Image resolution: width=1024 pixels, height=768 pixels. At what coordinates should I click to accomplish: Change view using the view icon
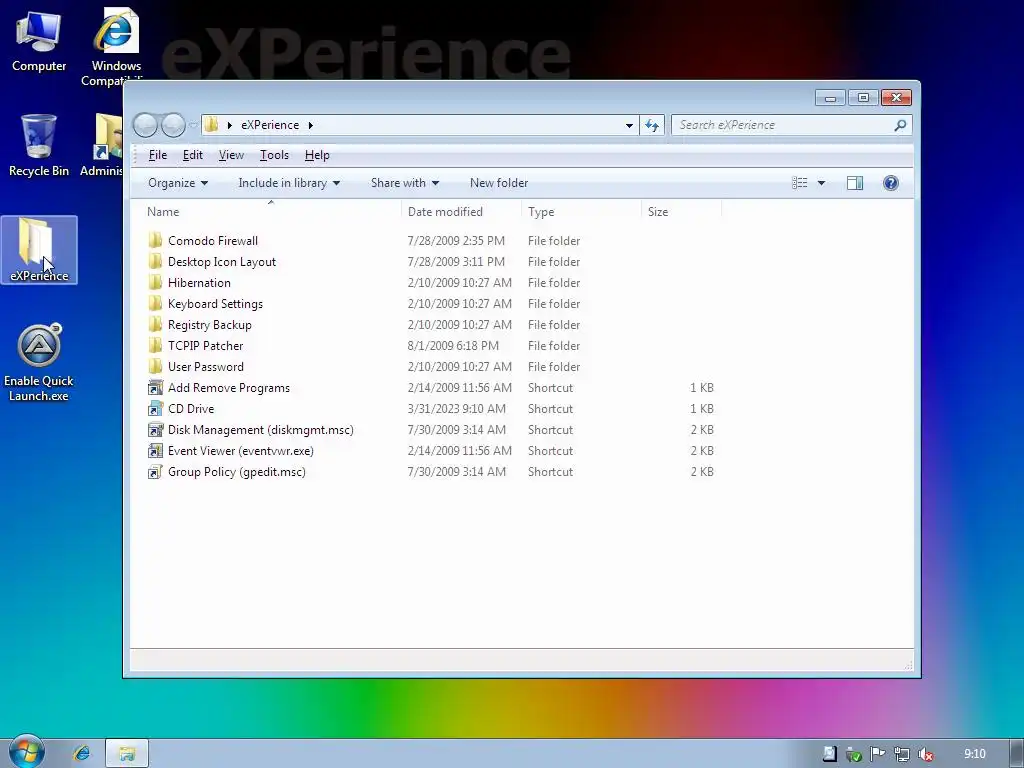799,183
